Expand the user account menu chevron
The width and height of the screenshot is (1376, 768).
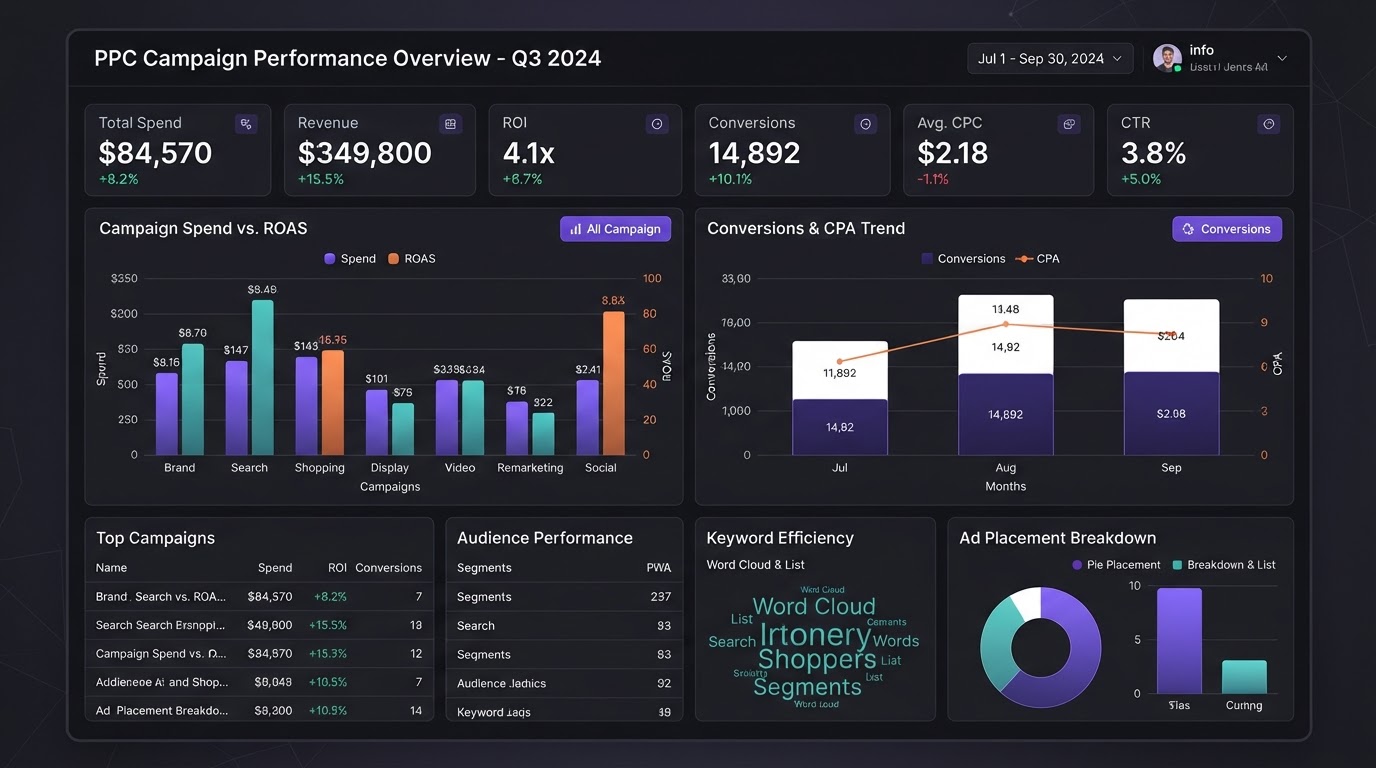point(1282,59)
